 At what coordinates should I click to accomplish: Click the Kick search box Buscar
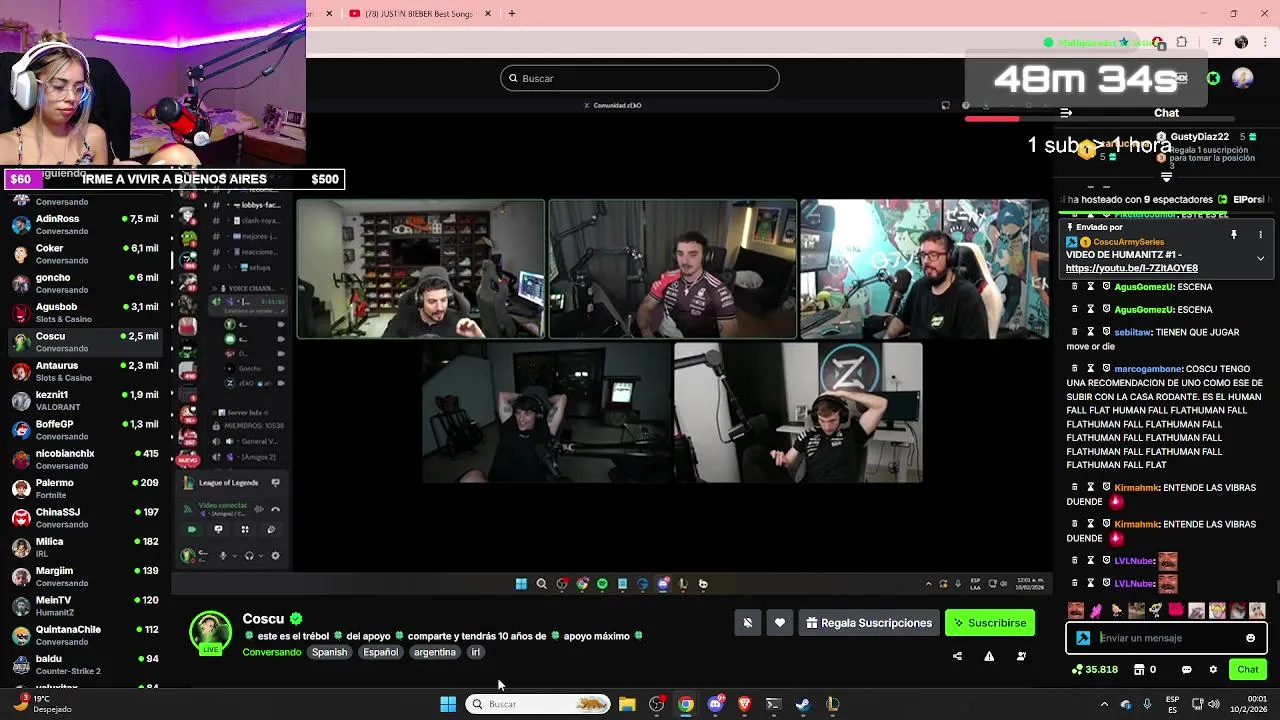click(x=640, y=78)
